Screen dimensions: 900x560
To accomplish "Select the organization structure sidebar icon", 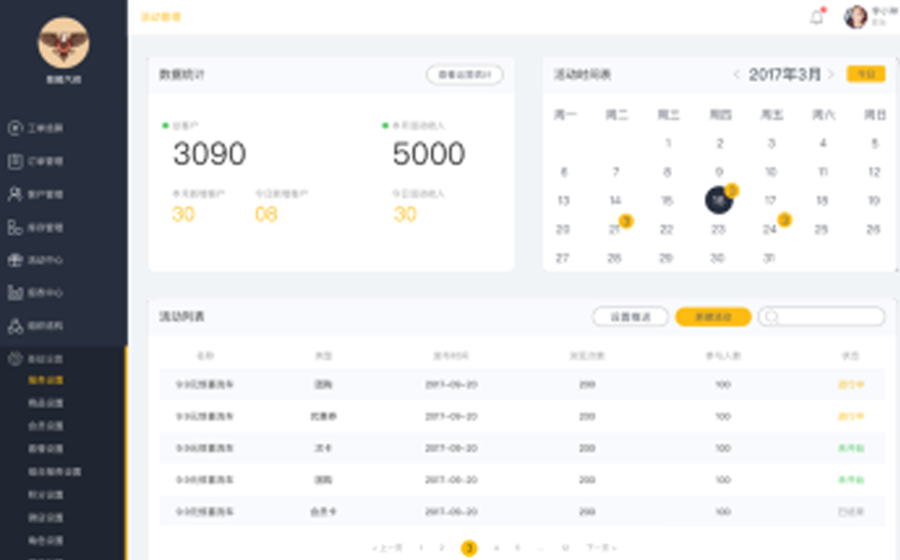I will [x=15, y=326].
